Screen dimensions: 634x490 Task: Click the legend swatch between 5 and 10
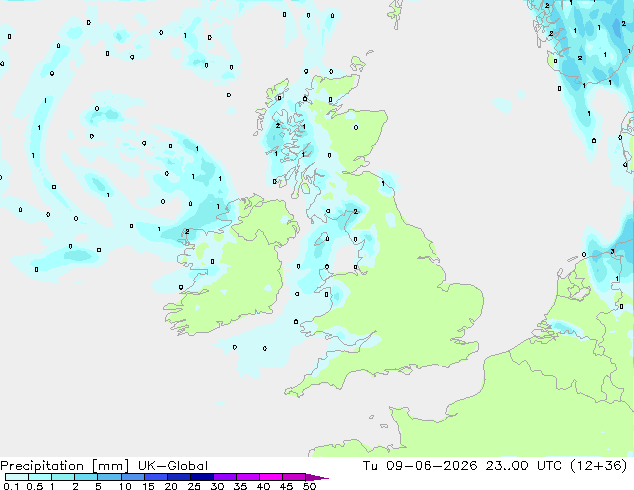click(109, 477)
